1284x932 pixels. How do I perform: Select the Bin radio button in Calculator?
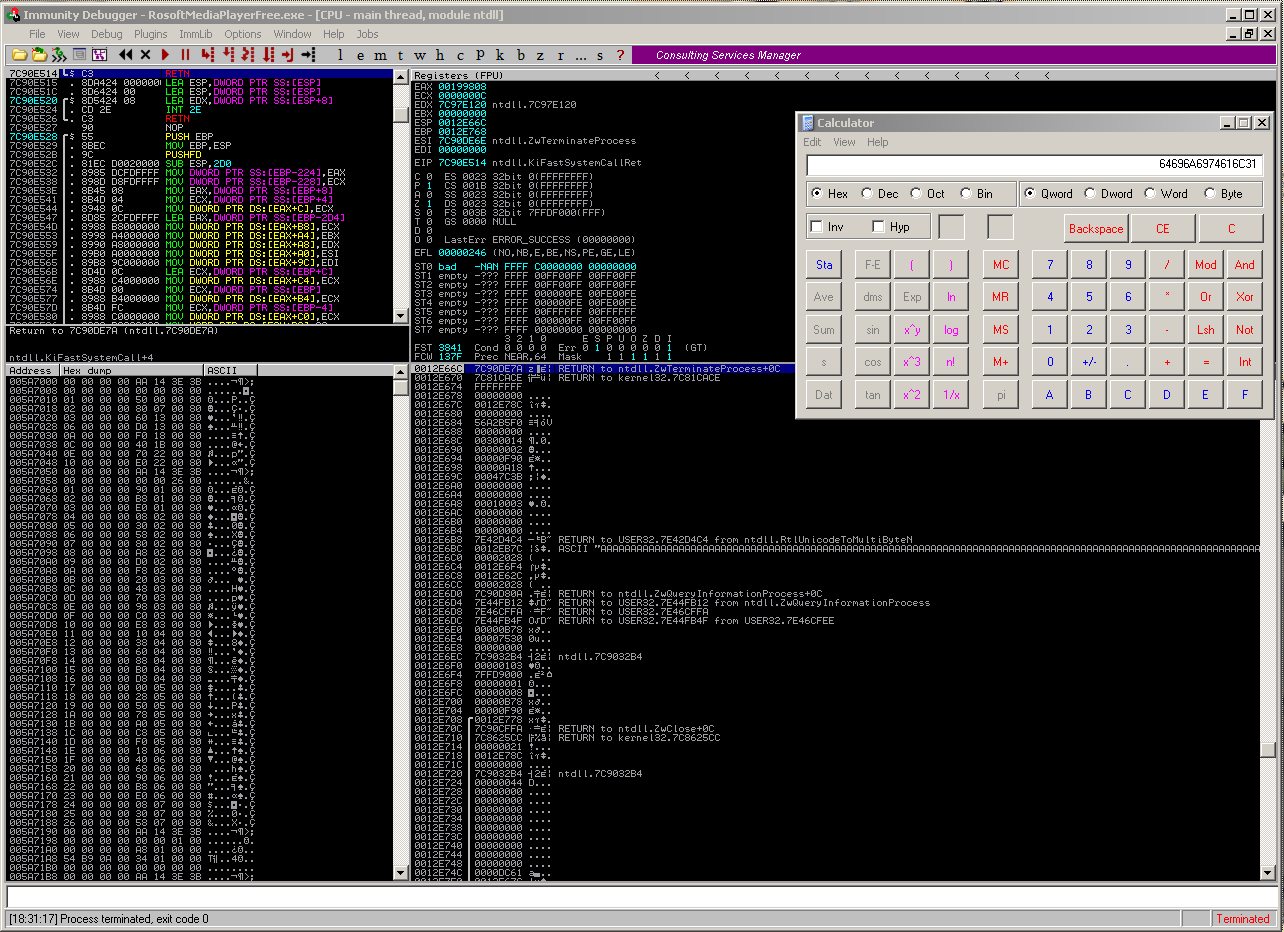click(x=977, y=194)
